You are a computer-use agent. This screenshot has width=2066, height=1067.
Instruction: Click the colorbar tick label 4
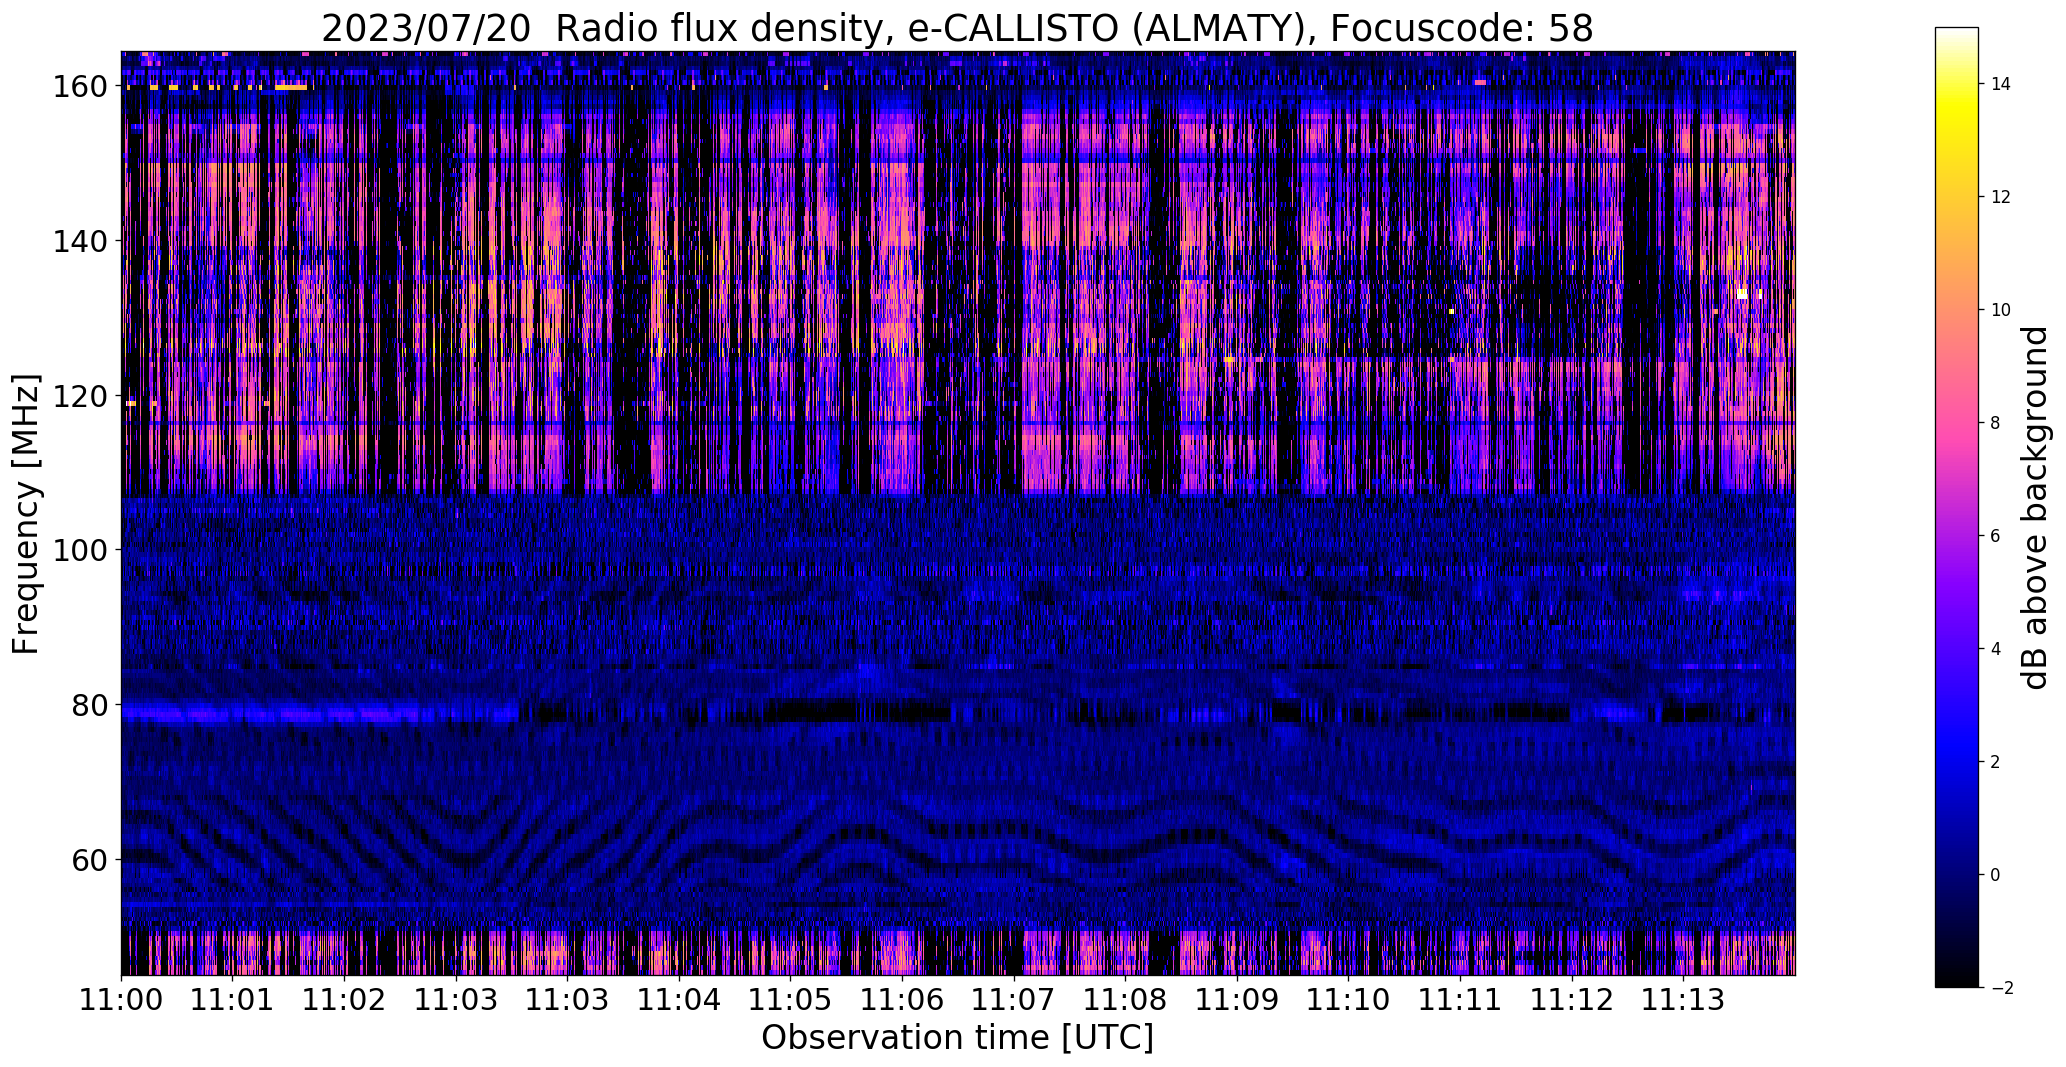(1995, 649)
